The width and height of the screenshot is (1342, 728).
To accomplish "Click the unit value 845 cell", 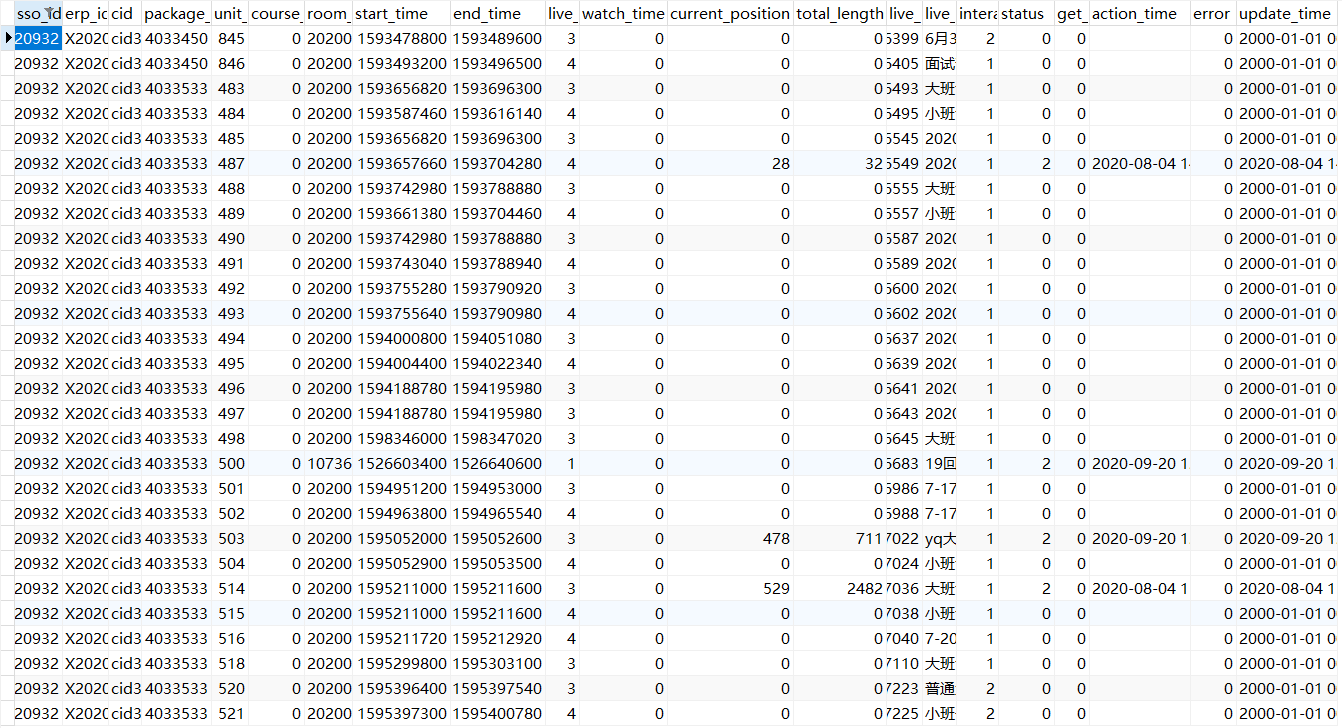I will [229, 38].
